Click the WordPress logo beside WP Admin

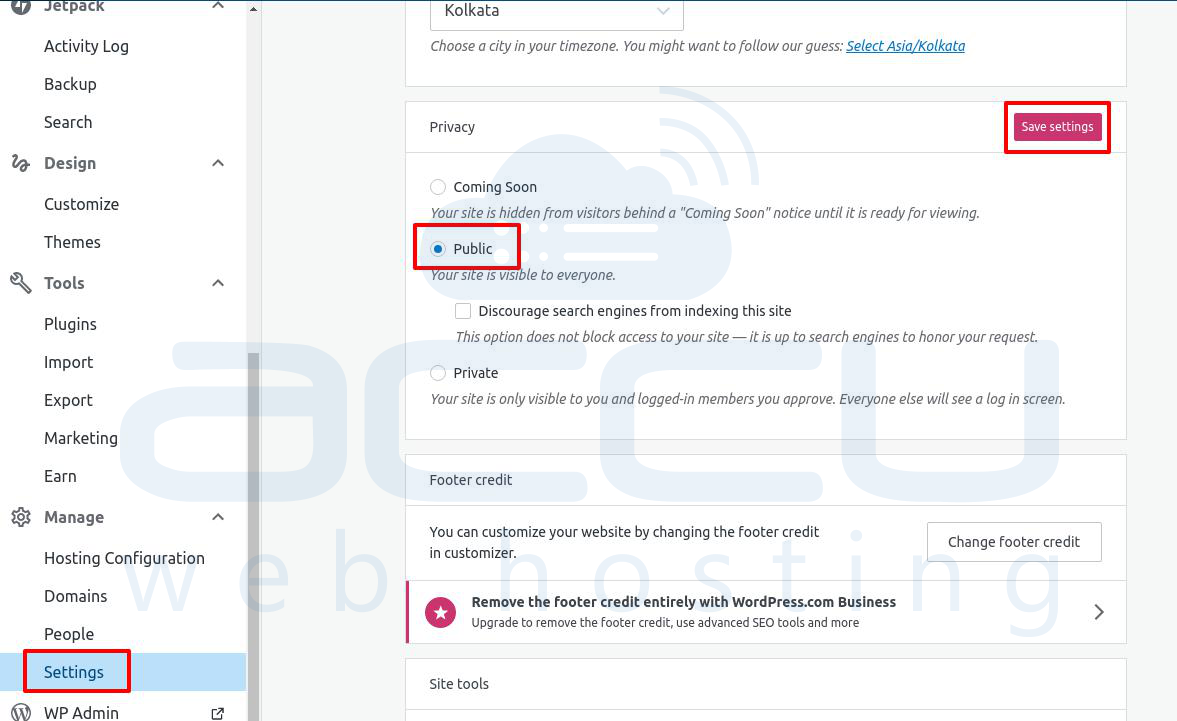(21, 712)
